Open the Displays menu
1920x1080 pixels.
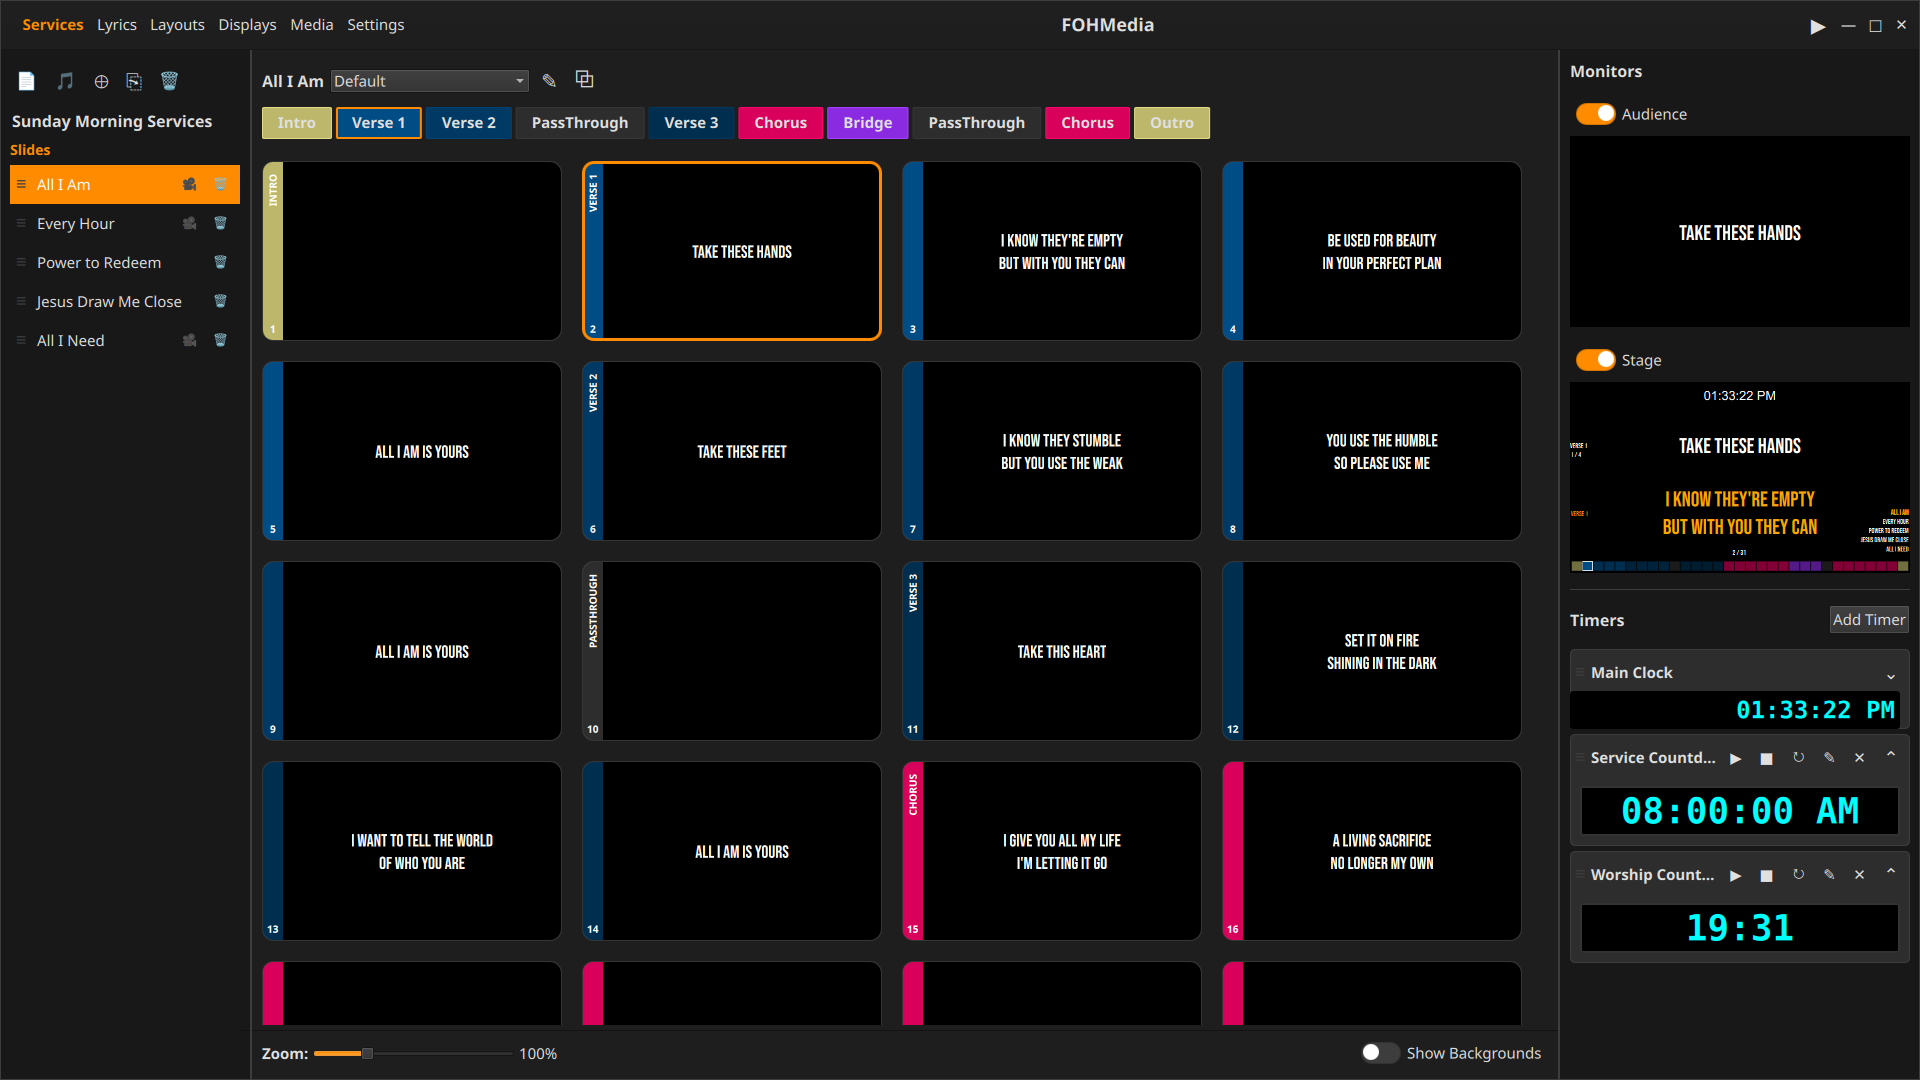click(x=247, y=25)
